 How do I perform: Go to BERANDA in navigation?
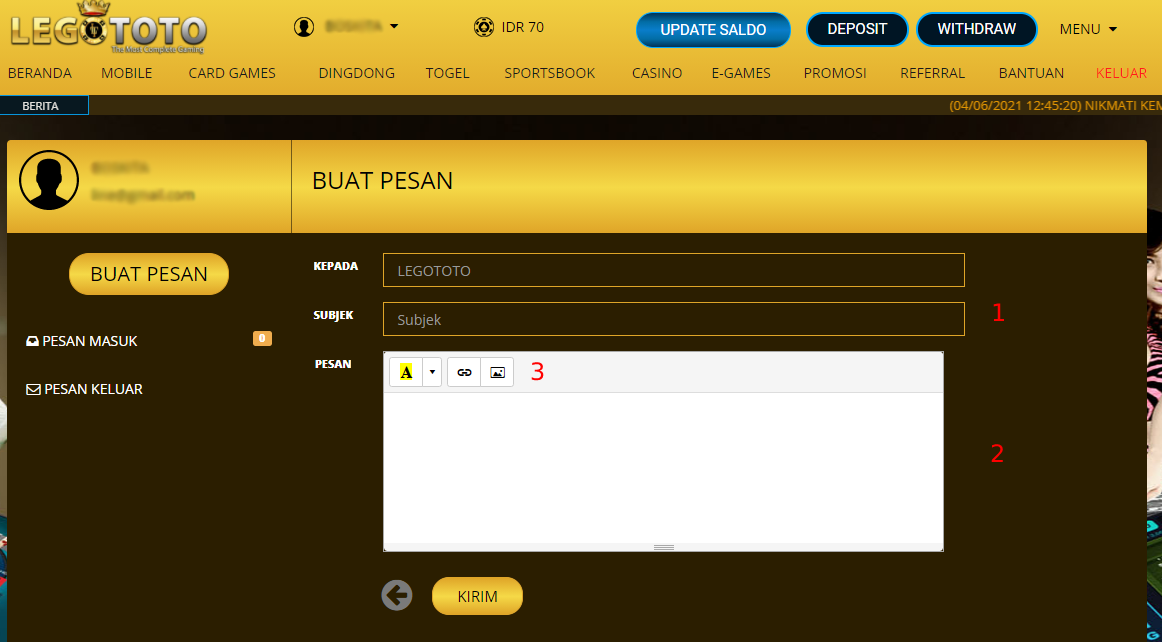(x=39, y=73)
